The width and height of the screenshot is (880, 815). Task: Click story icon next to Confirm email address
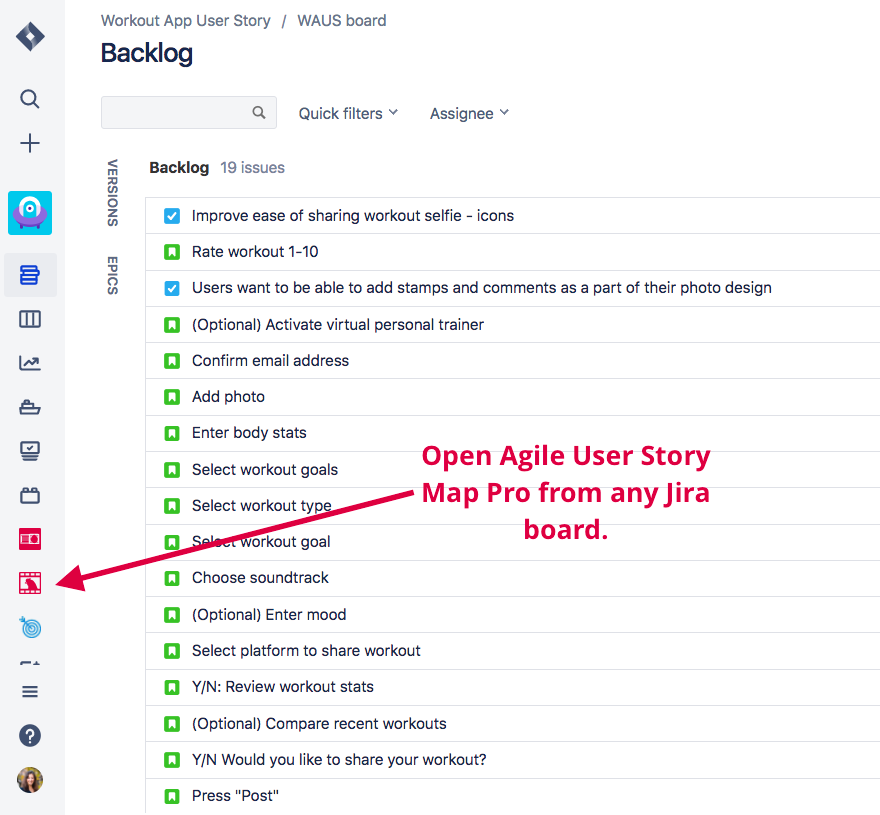(x=172, y=361)
